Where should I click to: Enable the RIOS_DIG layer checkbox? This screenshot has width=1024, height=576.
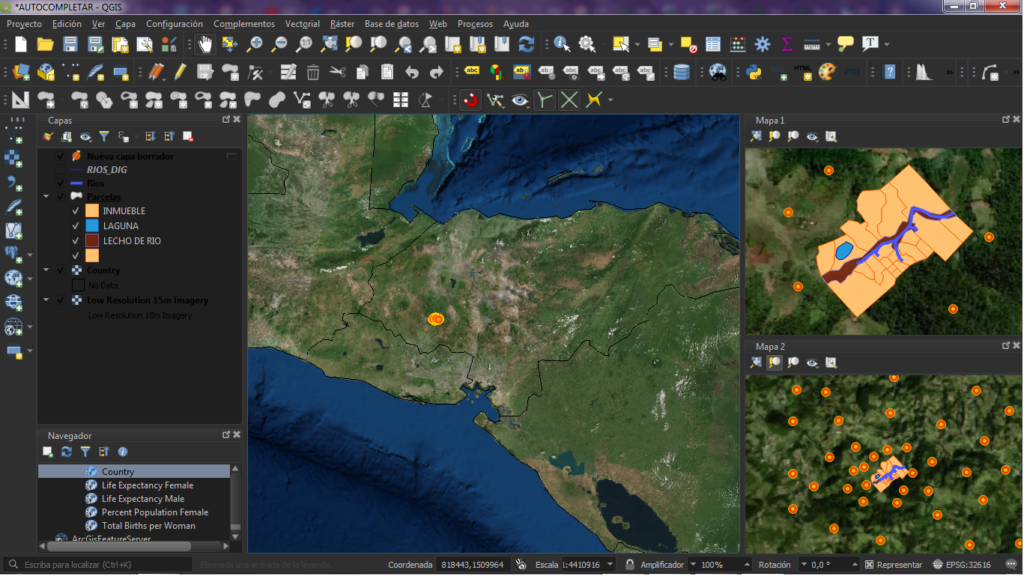pos(61,170)
